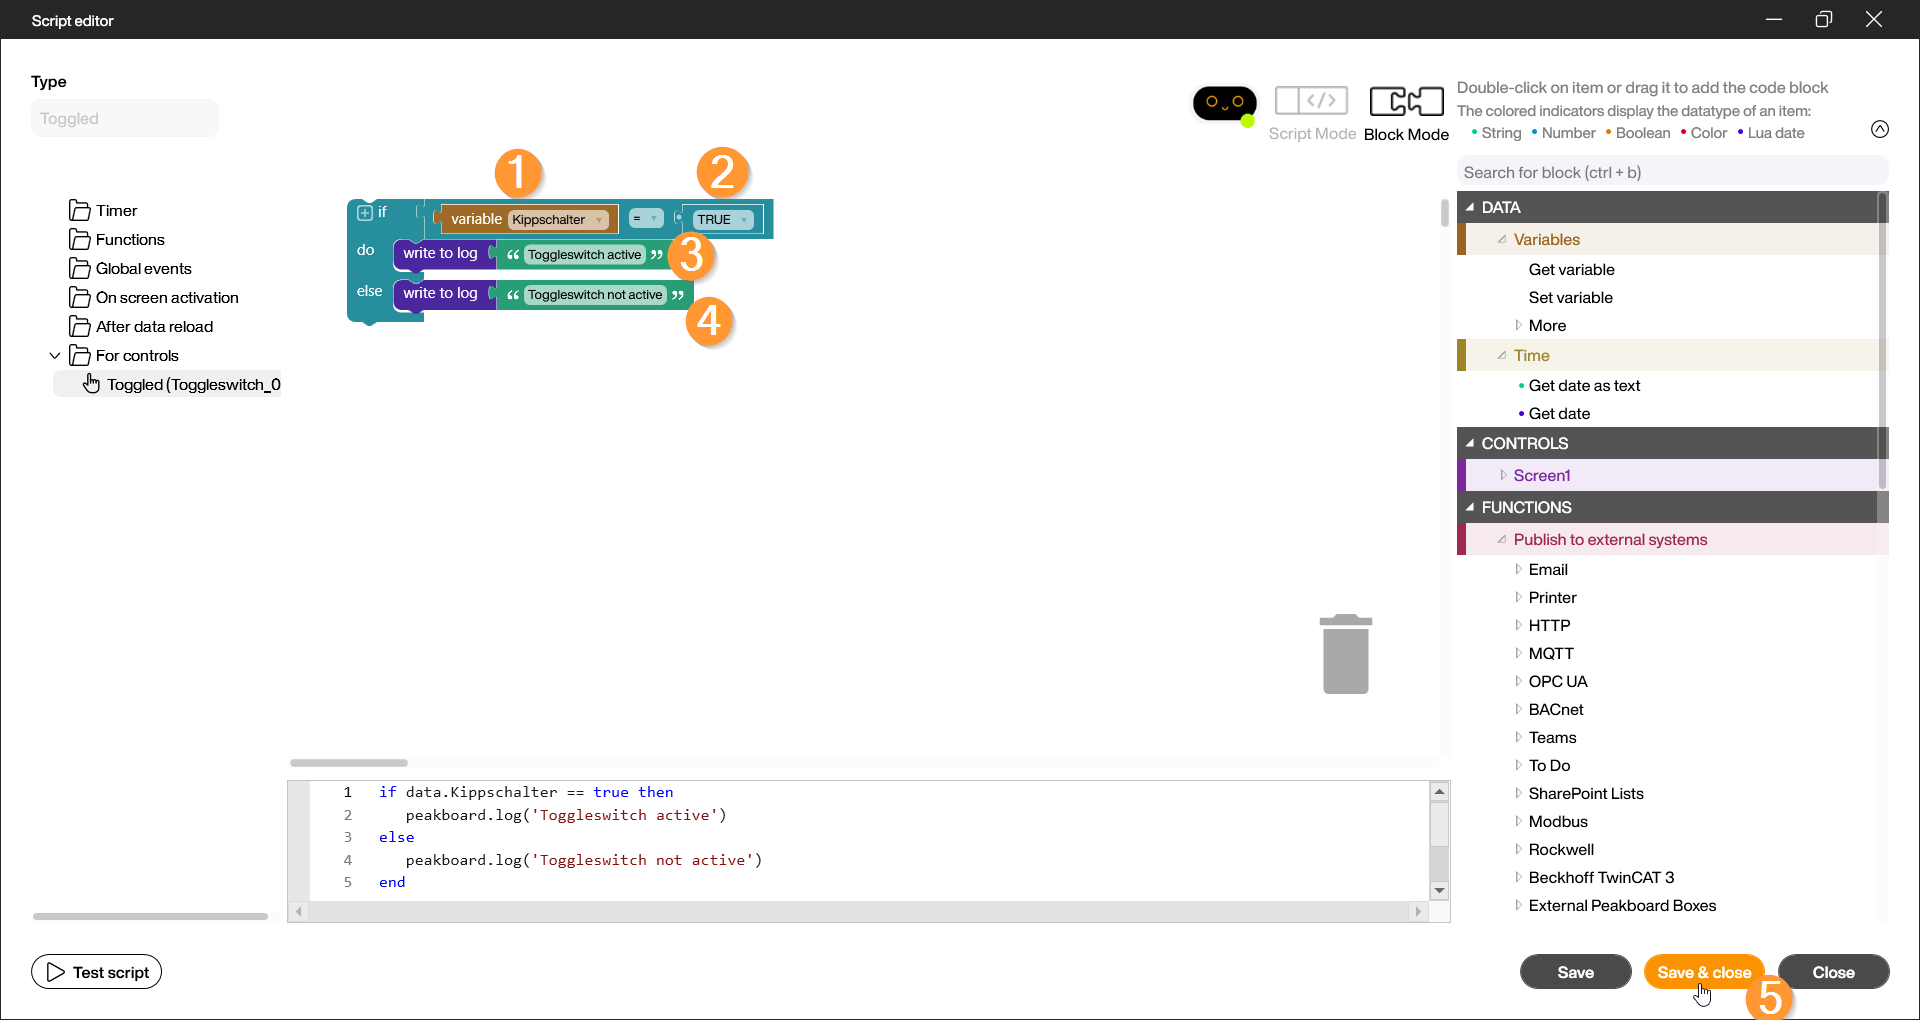Open the Global events folder
The height and width of the screenshot is (1020, 1920).
143,269
